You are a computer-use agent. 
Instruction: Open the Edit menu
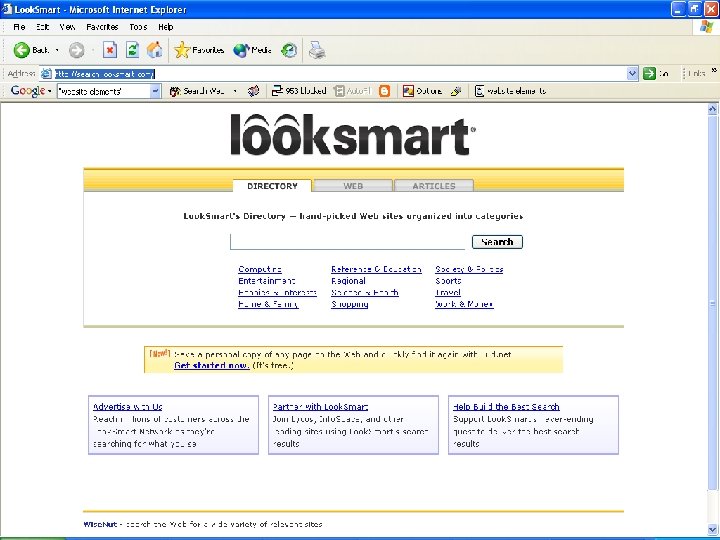click(x=42, y=27)
